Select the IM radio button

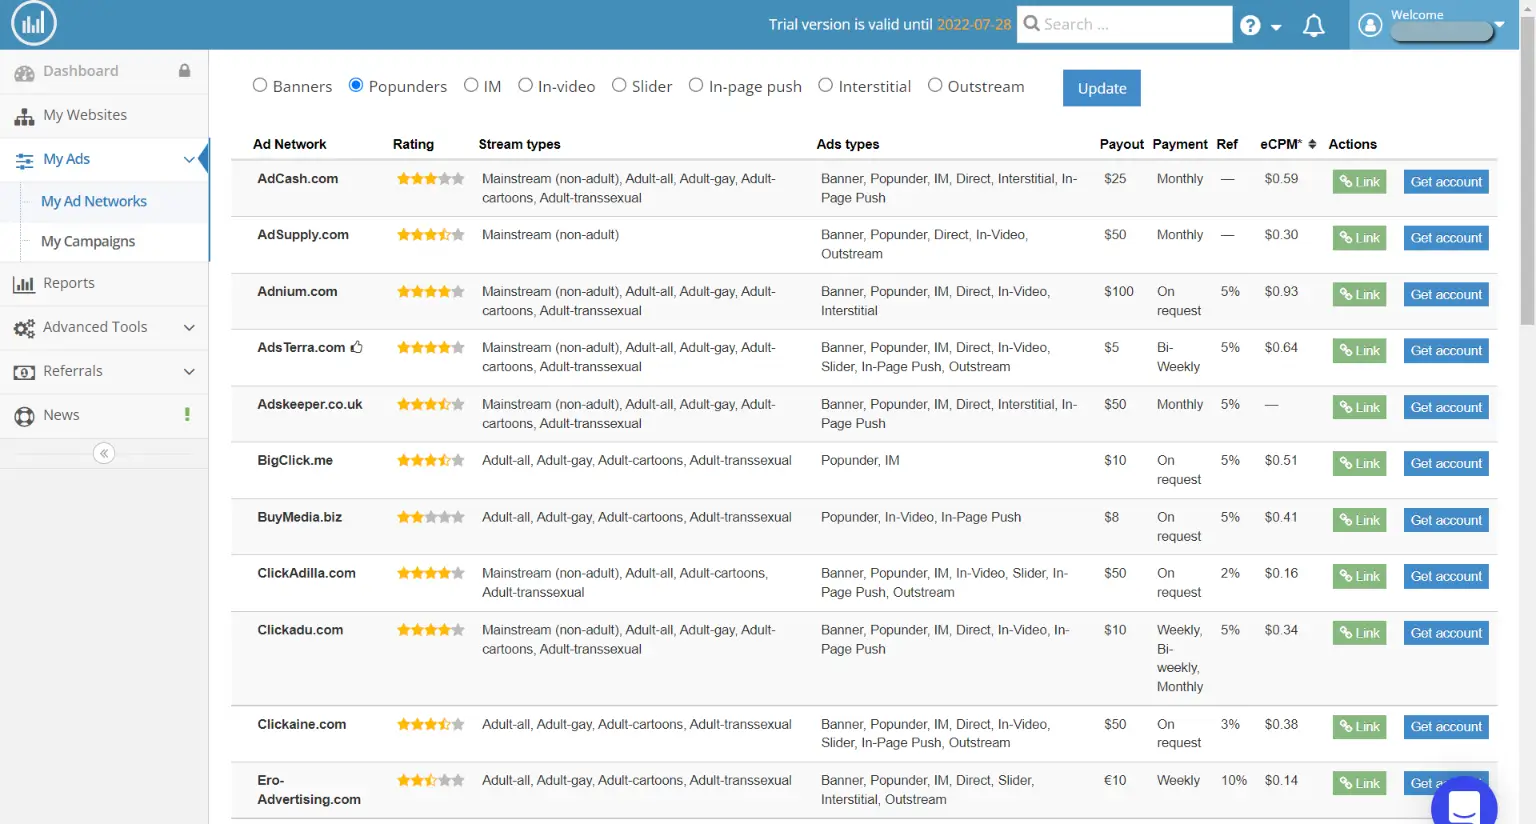pyautogui.click(x=471, y=85)
